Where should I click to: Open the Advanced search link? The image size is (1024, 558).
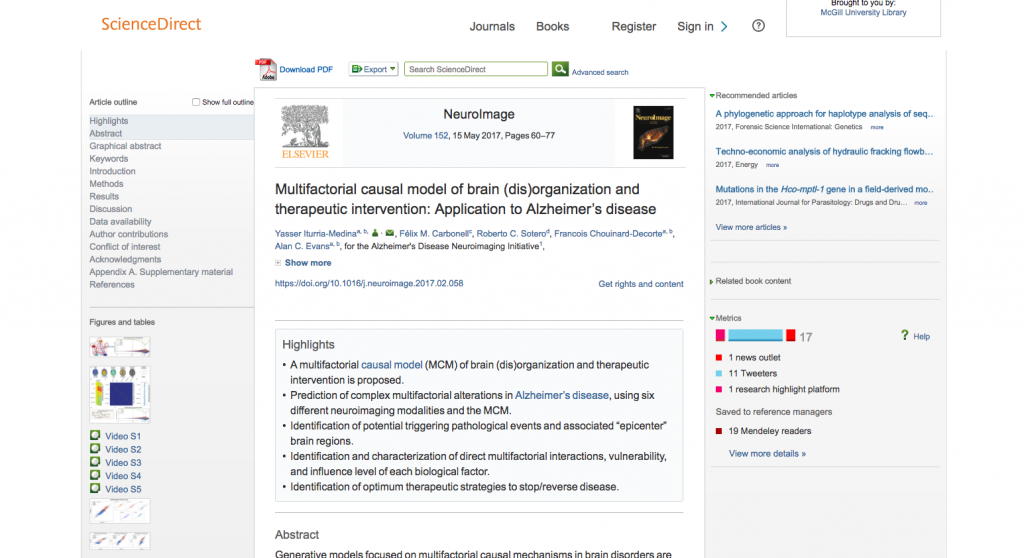[x=600, y=72]
